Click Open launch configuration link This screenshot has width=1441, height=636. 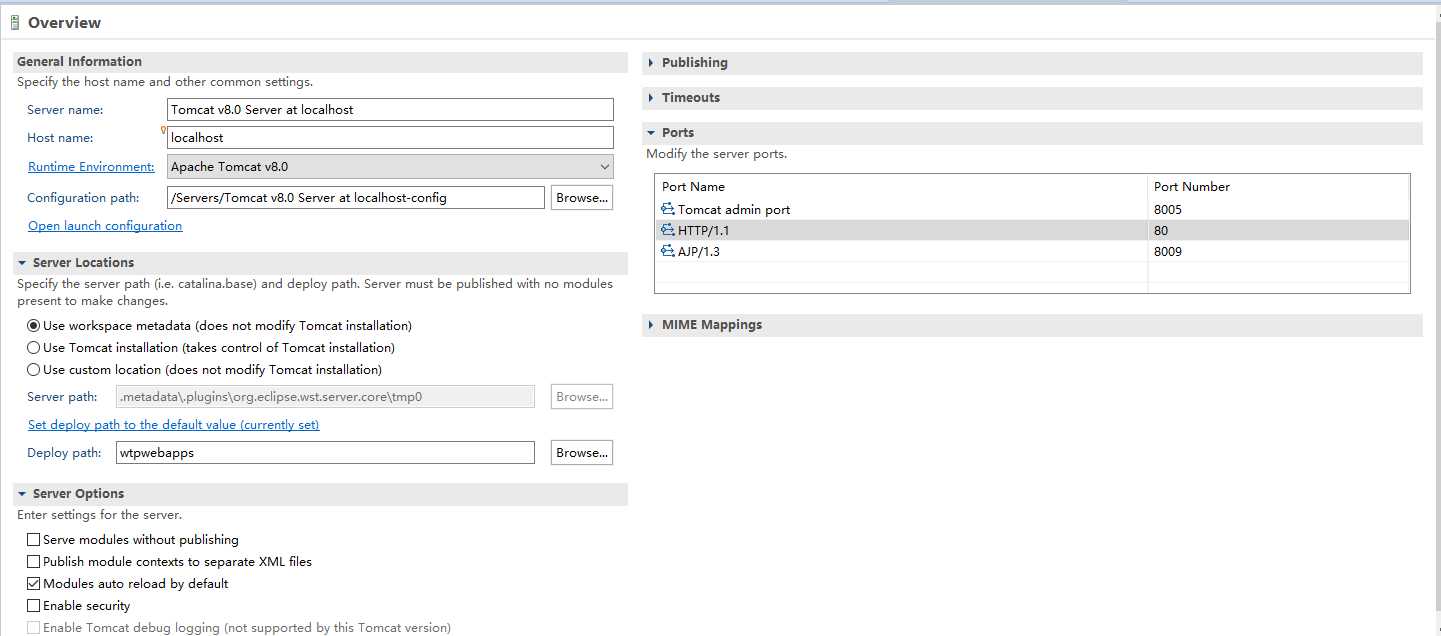click(x=105, y=226)
